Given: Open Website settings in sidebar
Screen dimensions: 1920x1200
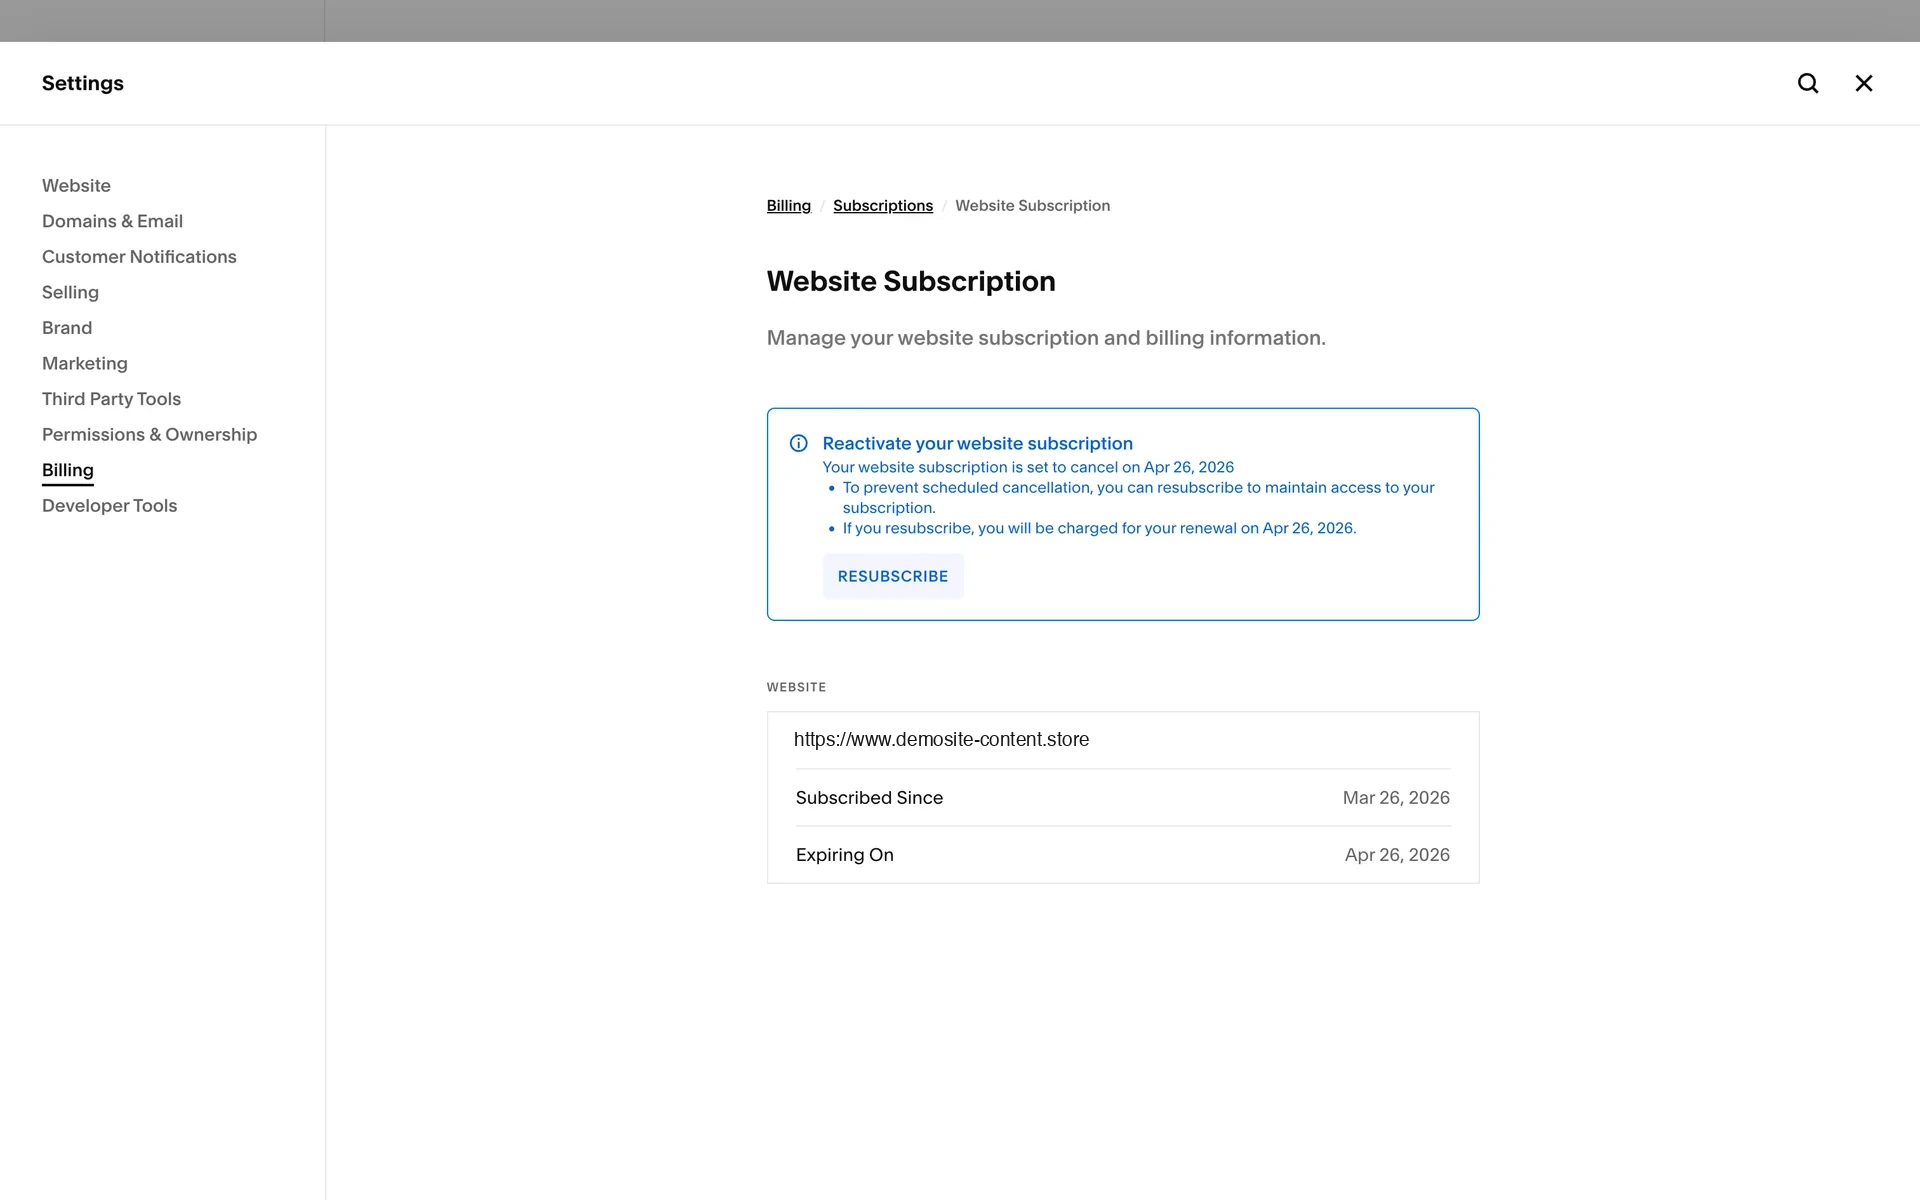Looking at the screenshot, I should (76, 186).
